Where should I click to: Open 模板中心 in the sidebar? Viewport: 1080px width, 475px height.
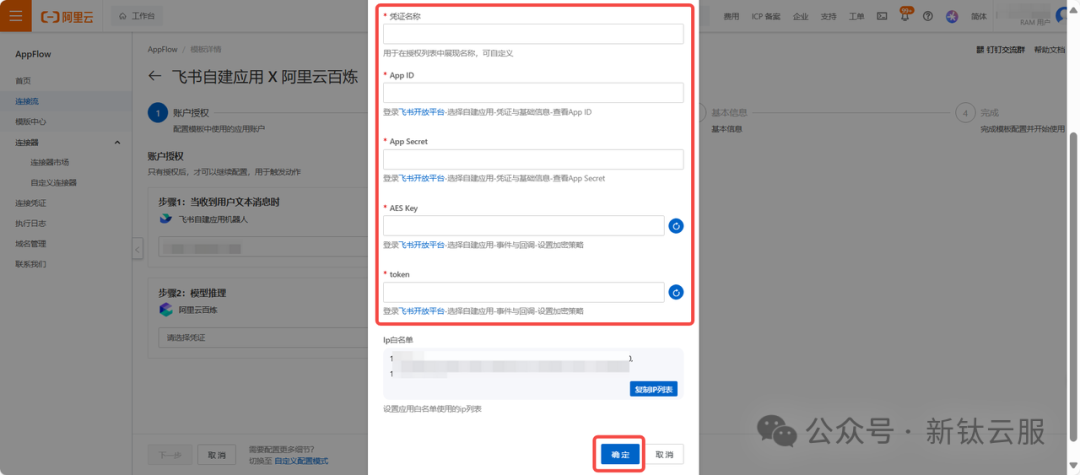(x=31, y=121)
